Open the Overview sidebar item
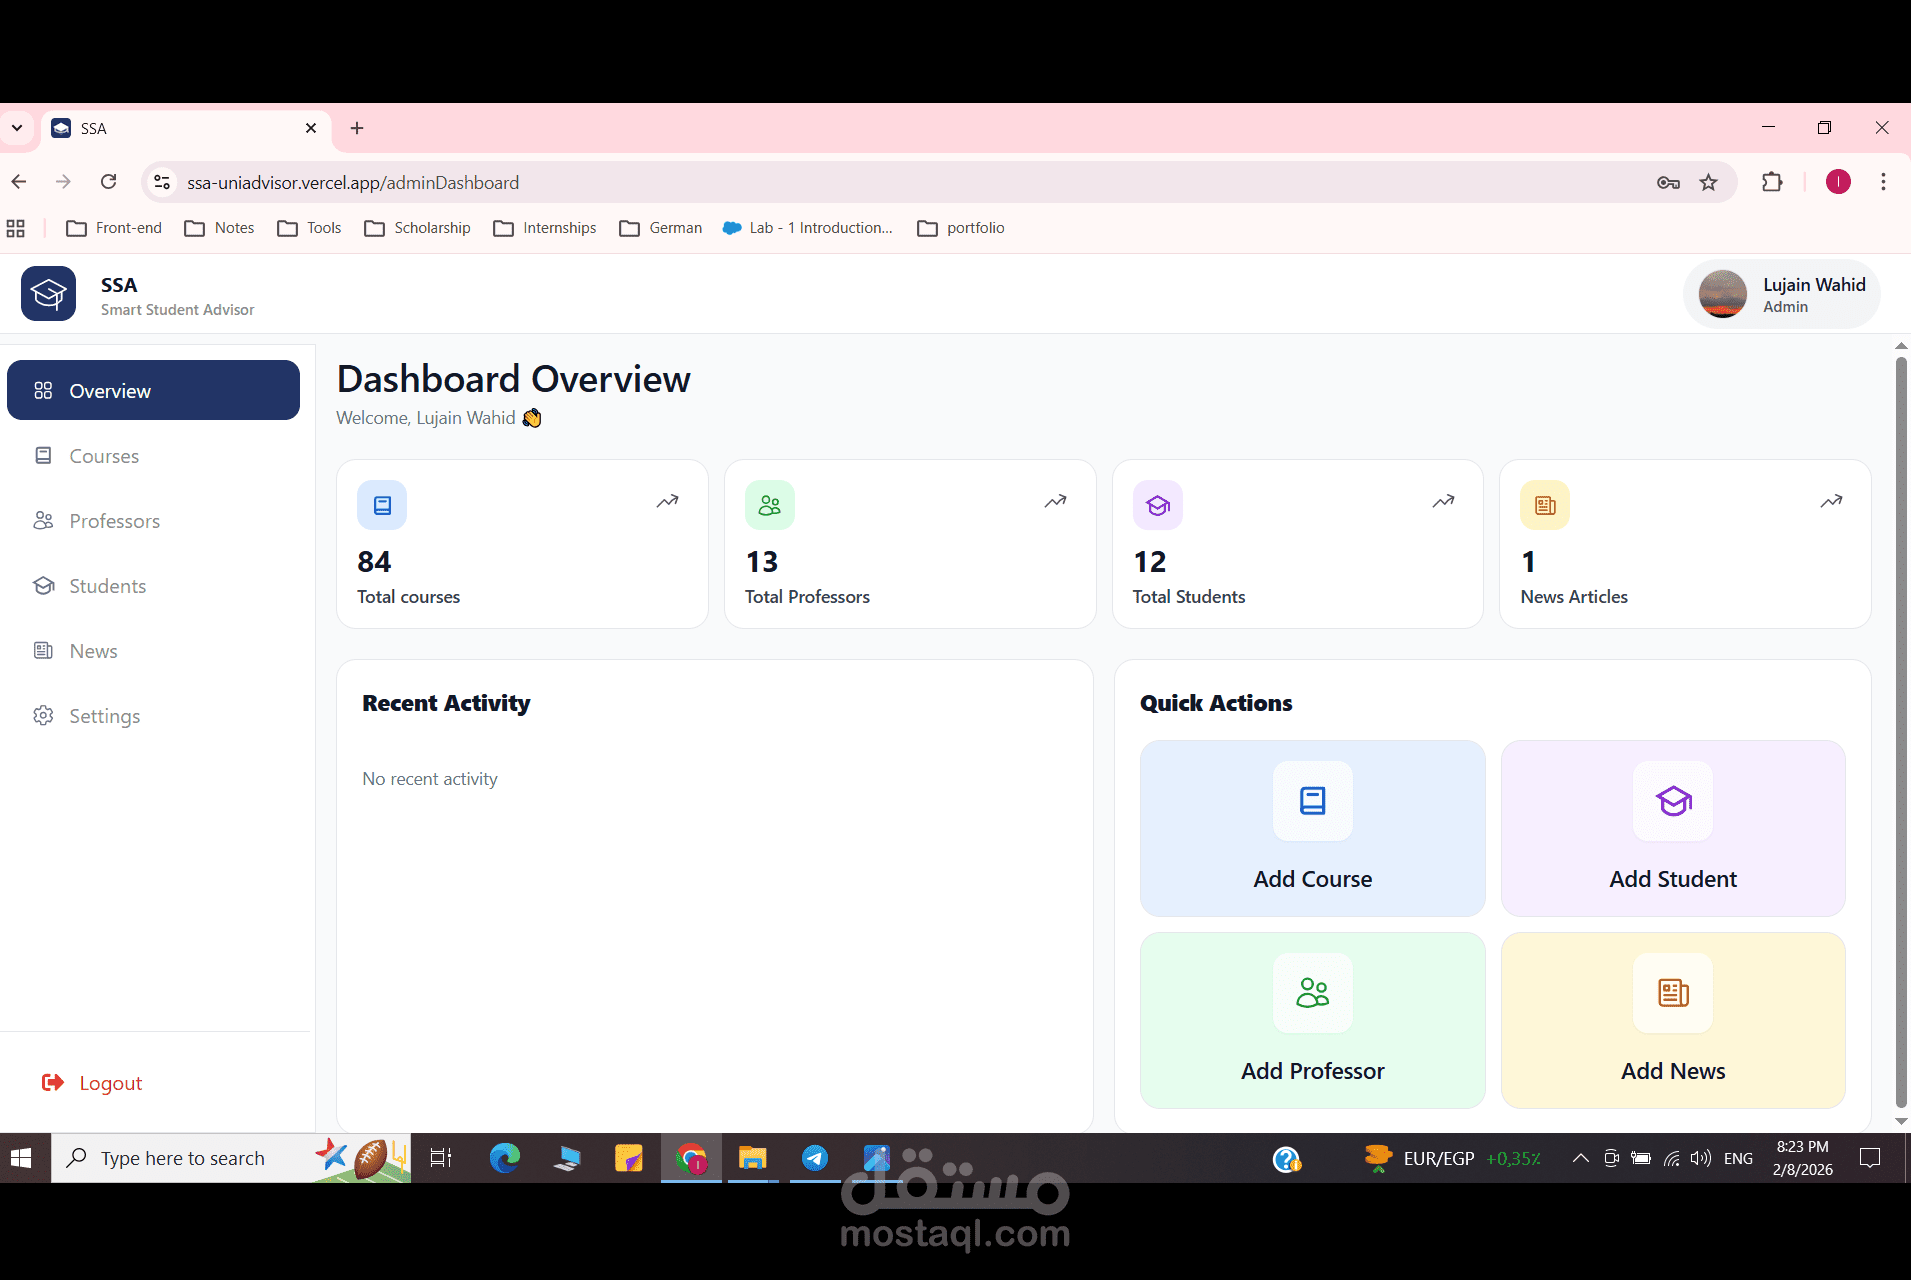This screenshot has height=1280, width=1911. (153, 390)
